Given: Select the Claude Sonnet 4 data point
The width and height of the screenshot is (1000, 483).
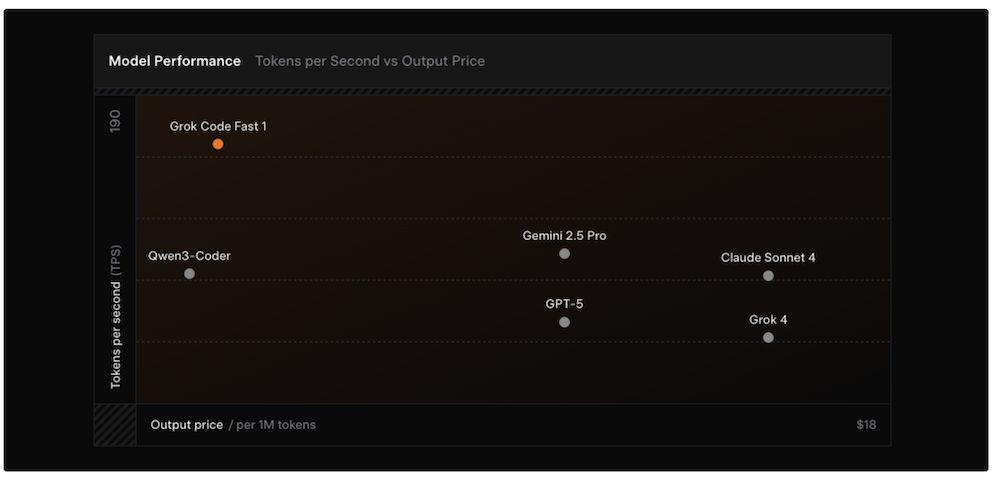Looking at the screenshot, I should point(768,276).
